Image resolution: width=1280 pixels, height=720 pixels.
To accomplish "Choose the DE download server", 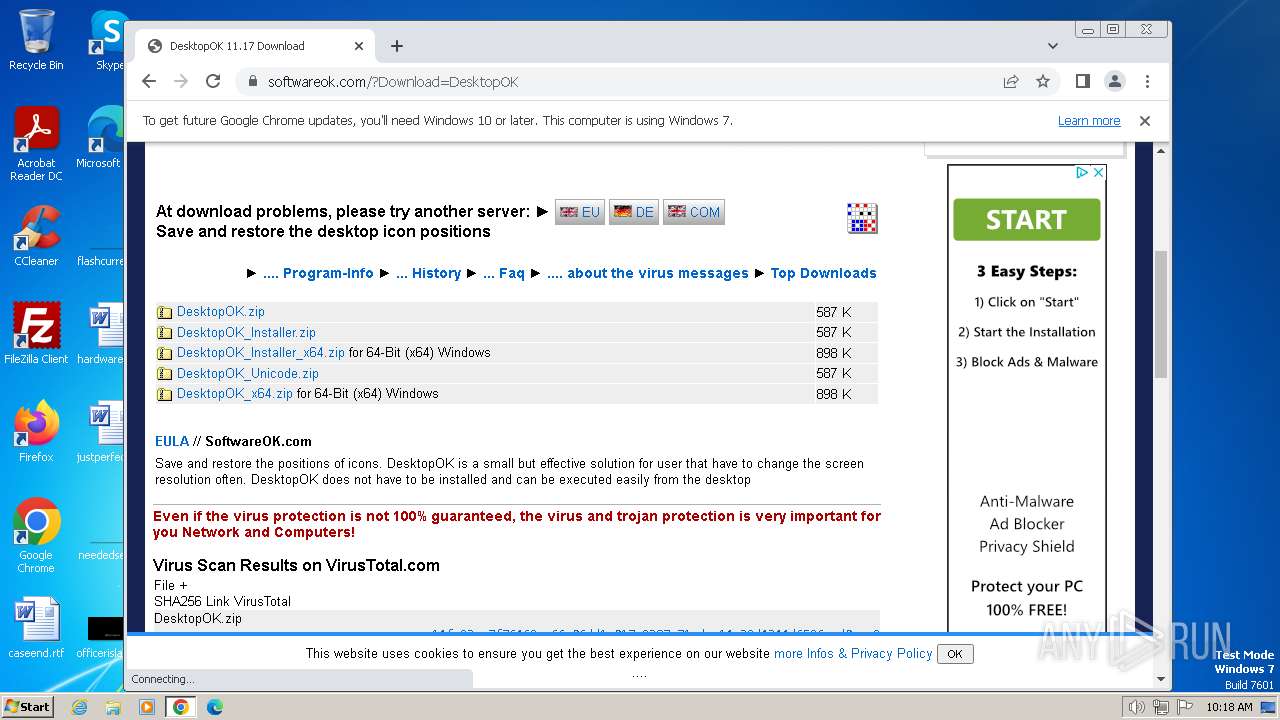I will tap(634, 212).
